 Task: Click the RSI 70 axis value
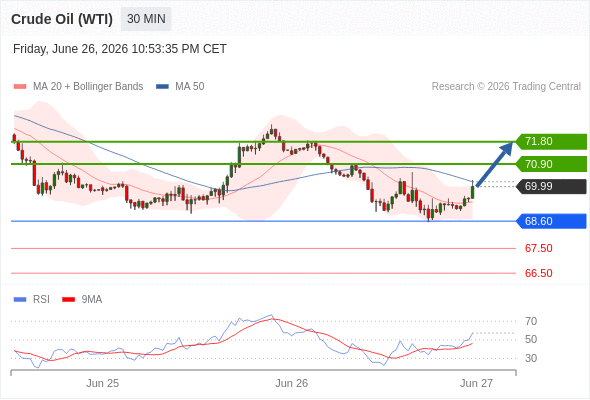point(531,321)
